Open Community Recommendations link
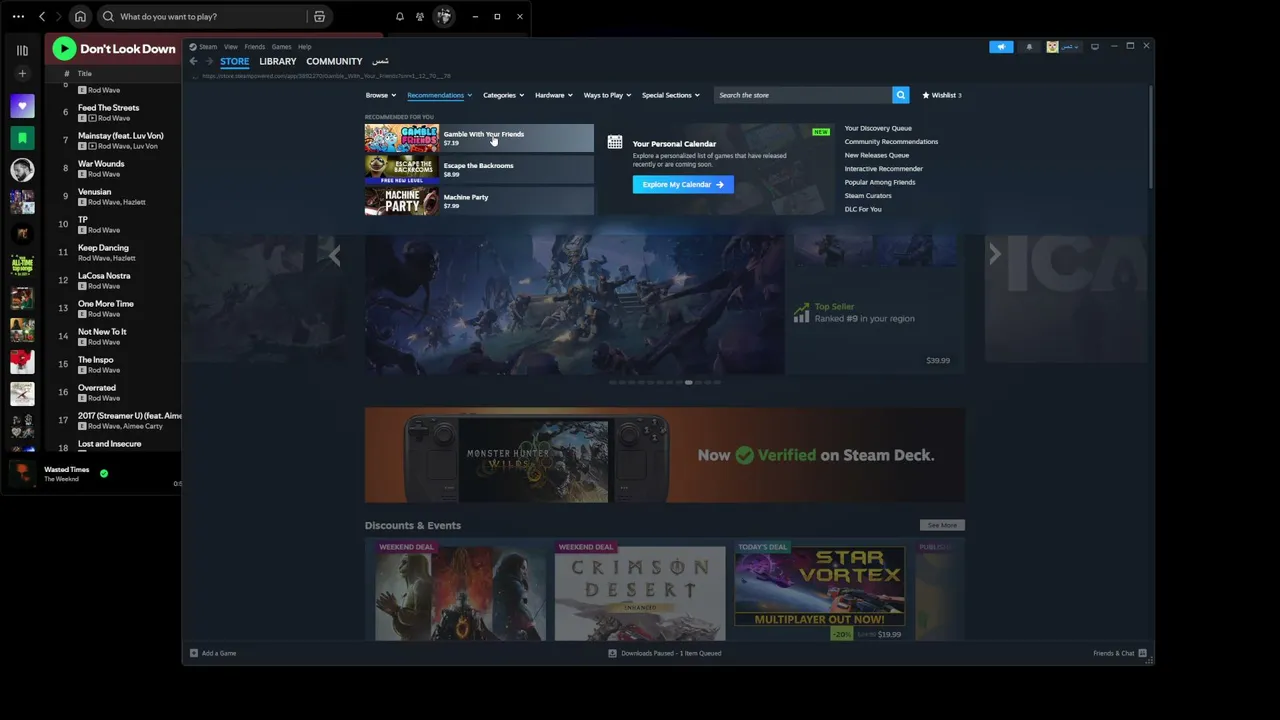Screen dimensions: 1280x720 (891, 142)
